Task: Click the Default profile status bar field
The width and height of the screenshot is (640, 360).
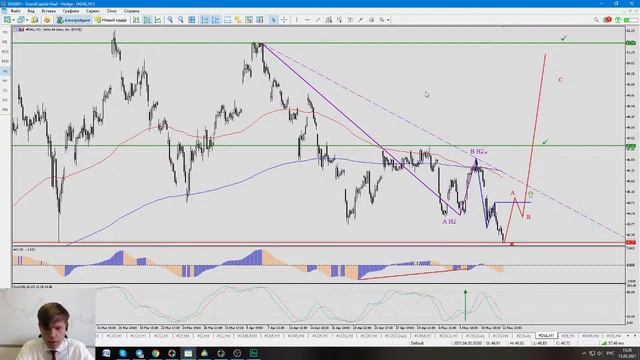Action: pyautogui.click(x=417, y=343)
